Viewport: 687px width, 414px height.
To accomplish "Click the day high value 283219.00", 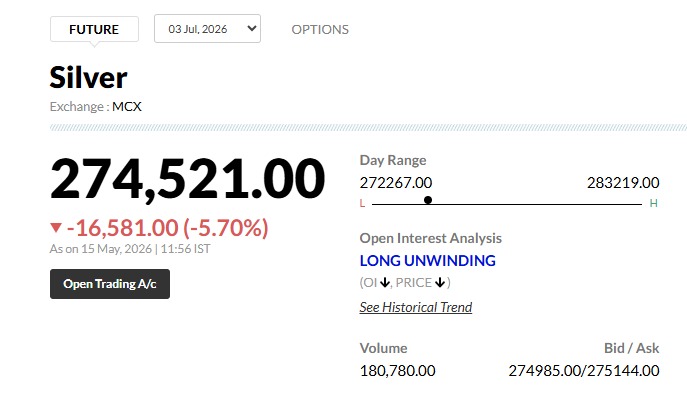I will (623, 183).
